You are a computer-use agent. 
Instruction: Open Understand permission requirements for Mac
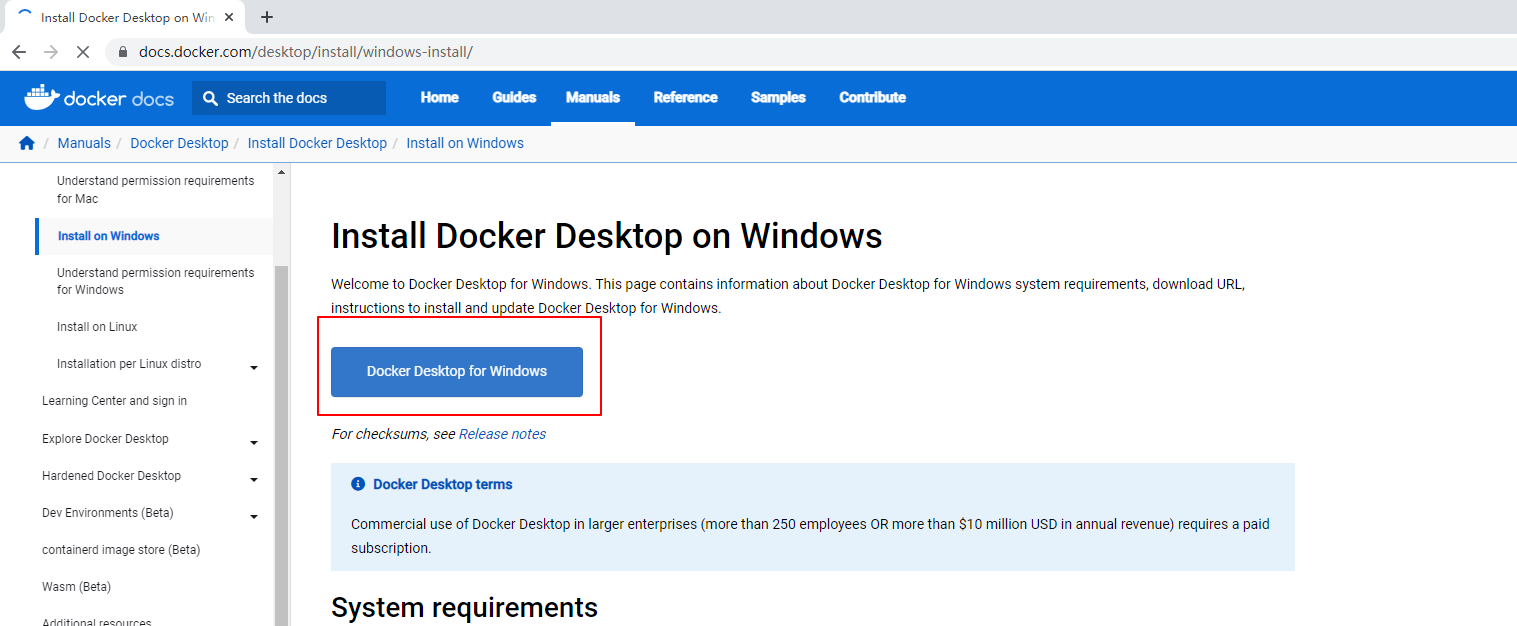(x=155, y=190)
